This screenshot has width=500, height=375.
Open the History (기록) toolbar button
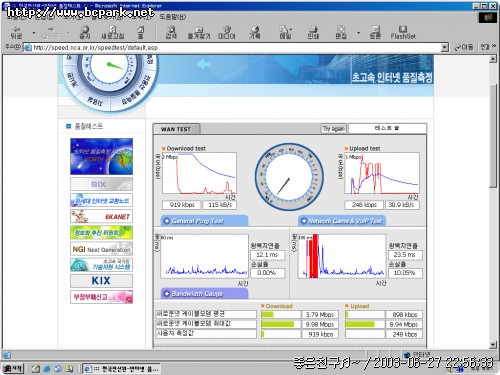coord(255,32)
